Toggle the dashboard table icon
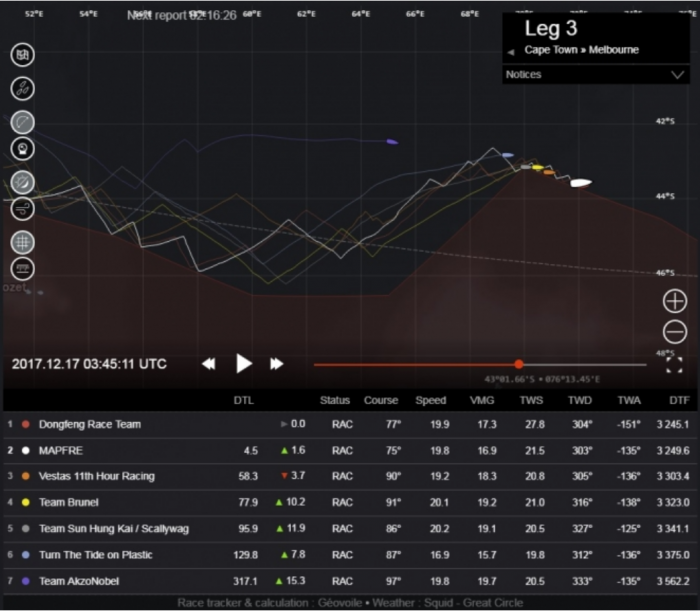700x611 pixels. [x=22, y=269]
